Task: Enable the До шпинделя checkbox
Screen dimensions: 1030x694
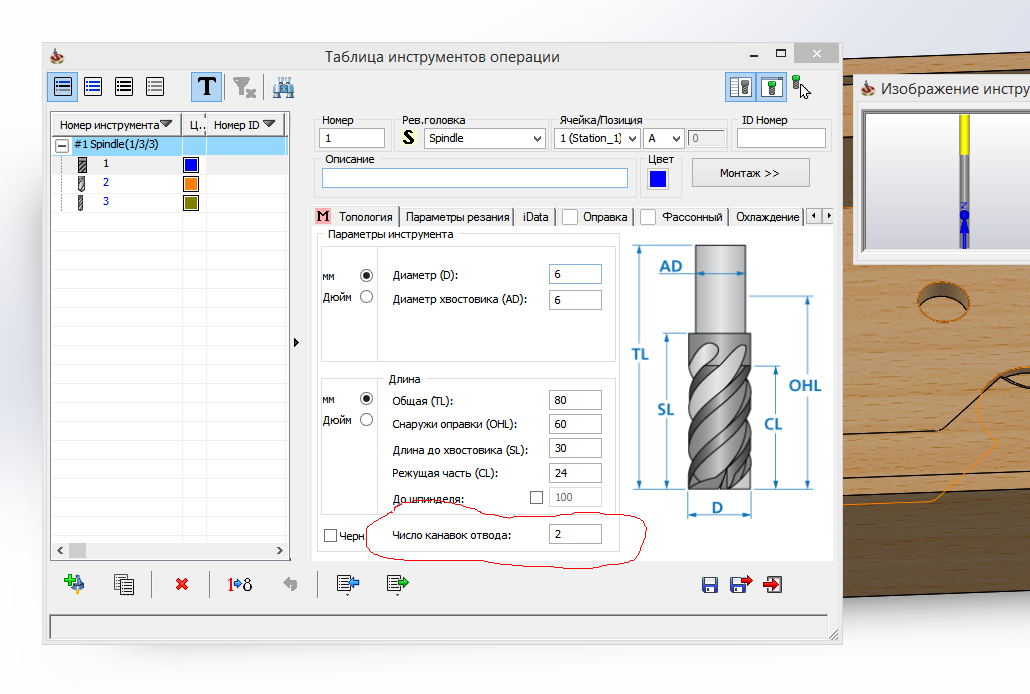Action: pyautogui.click(x=536, y=497)
